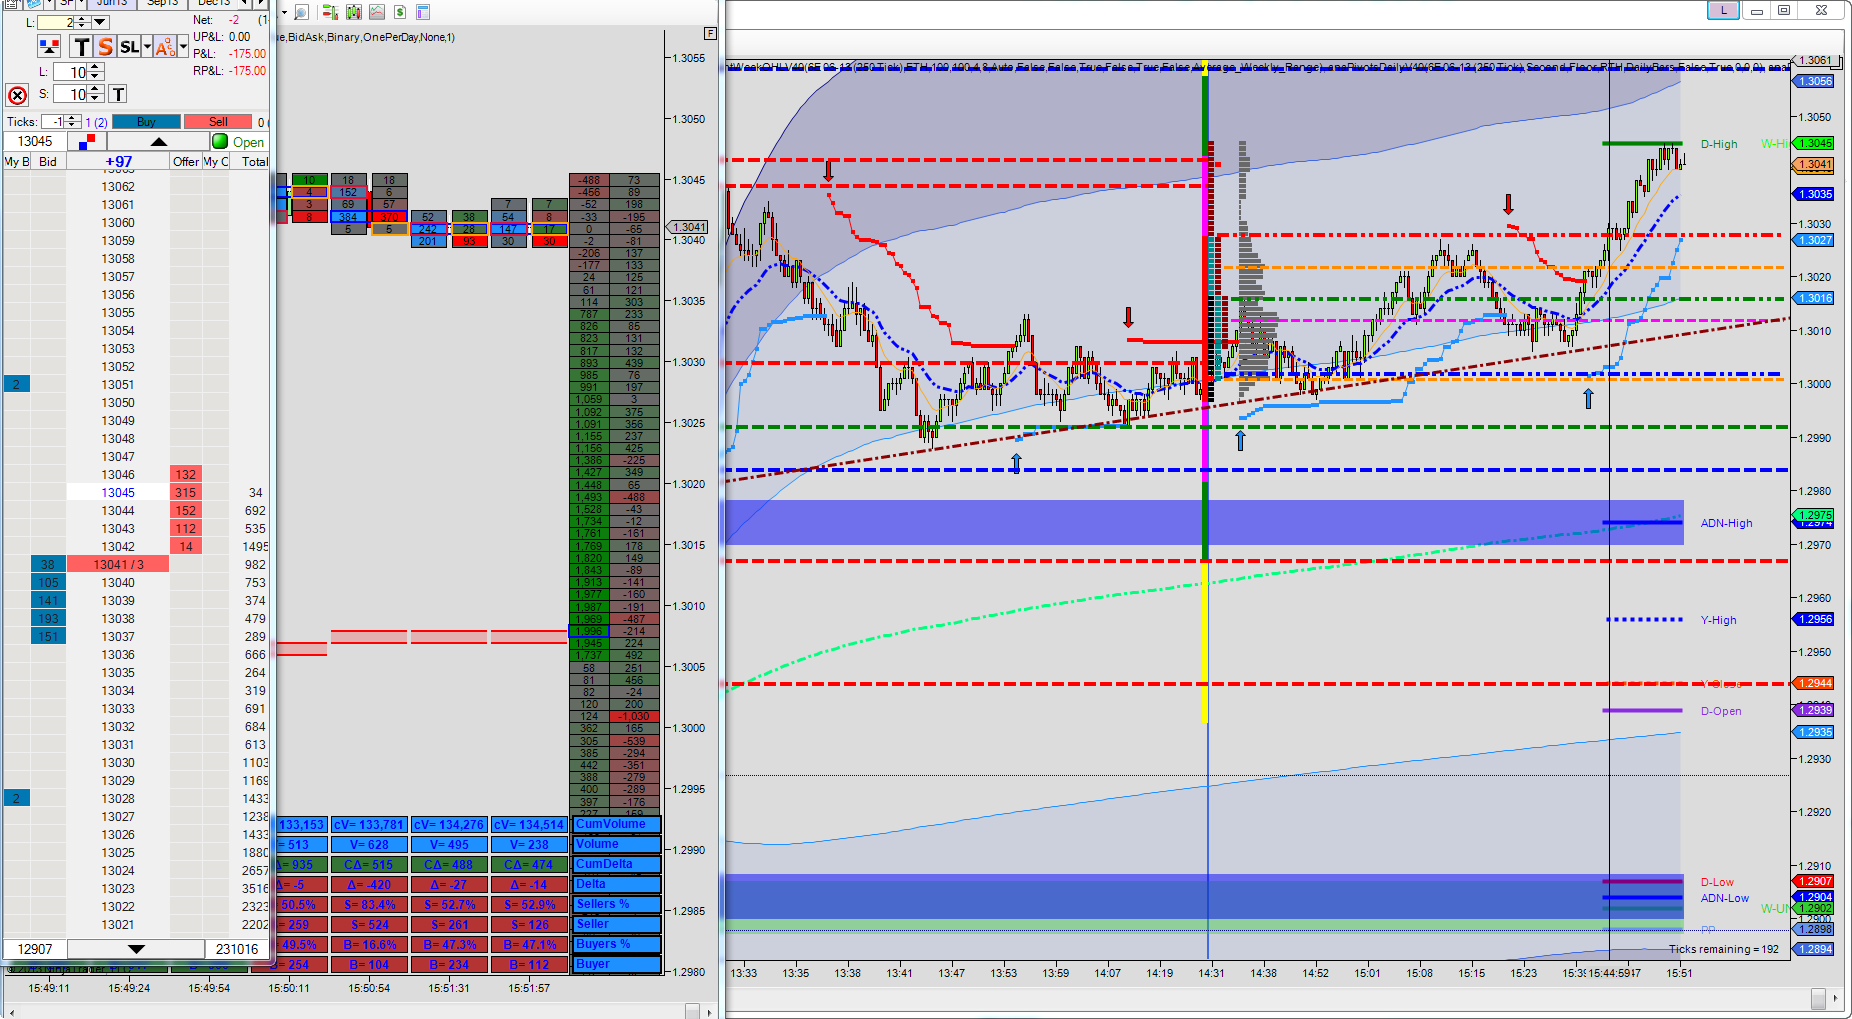Click the Sellers % row label
The width and height of the screenshot is (1852, 1019).
616,905
